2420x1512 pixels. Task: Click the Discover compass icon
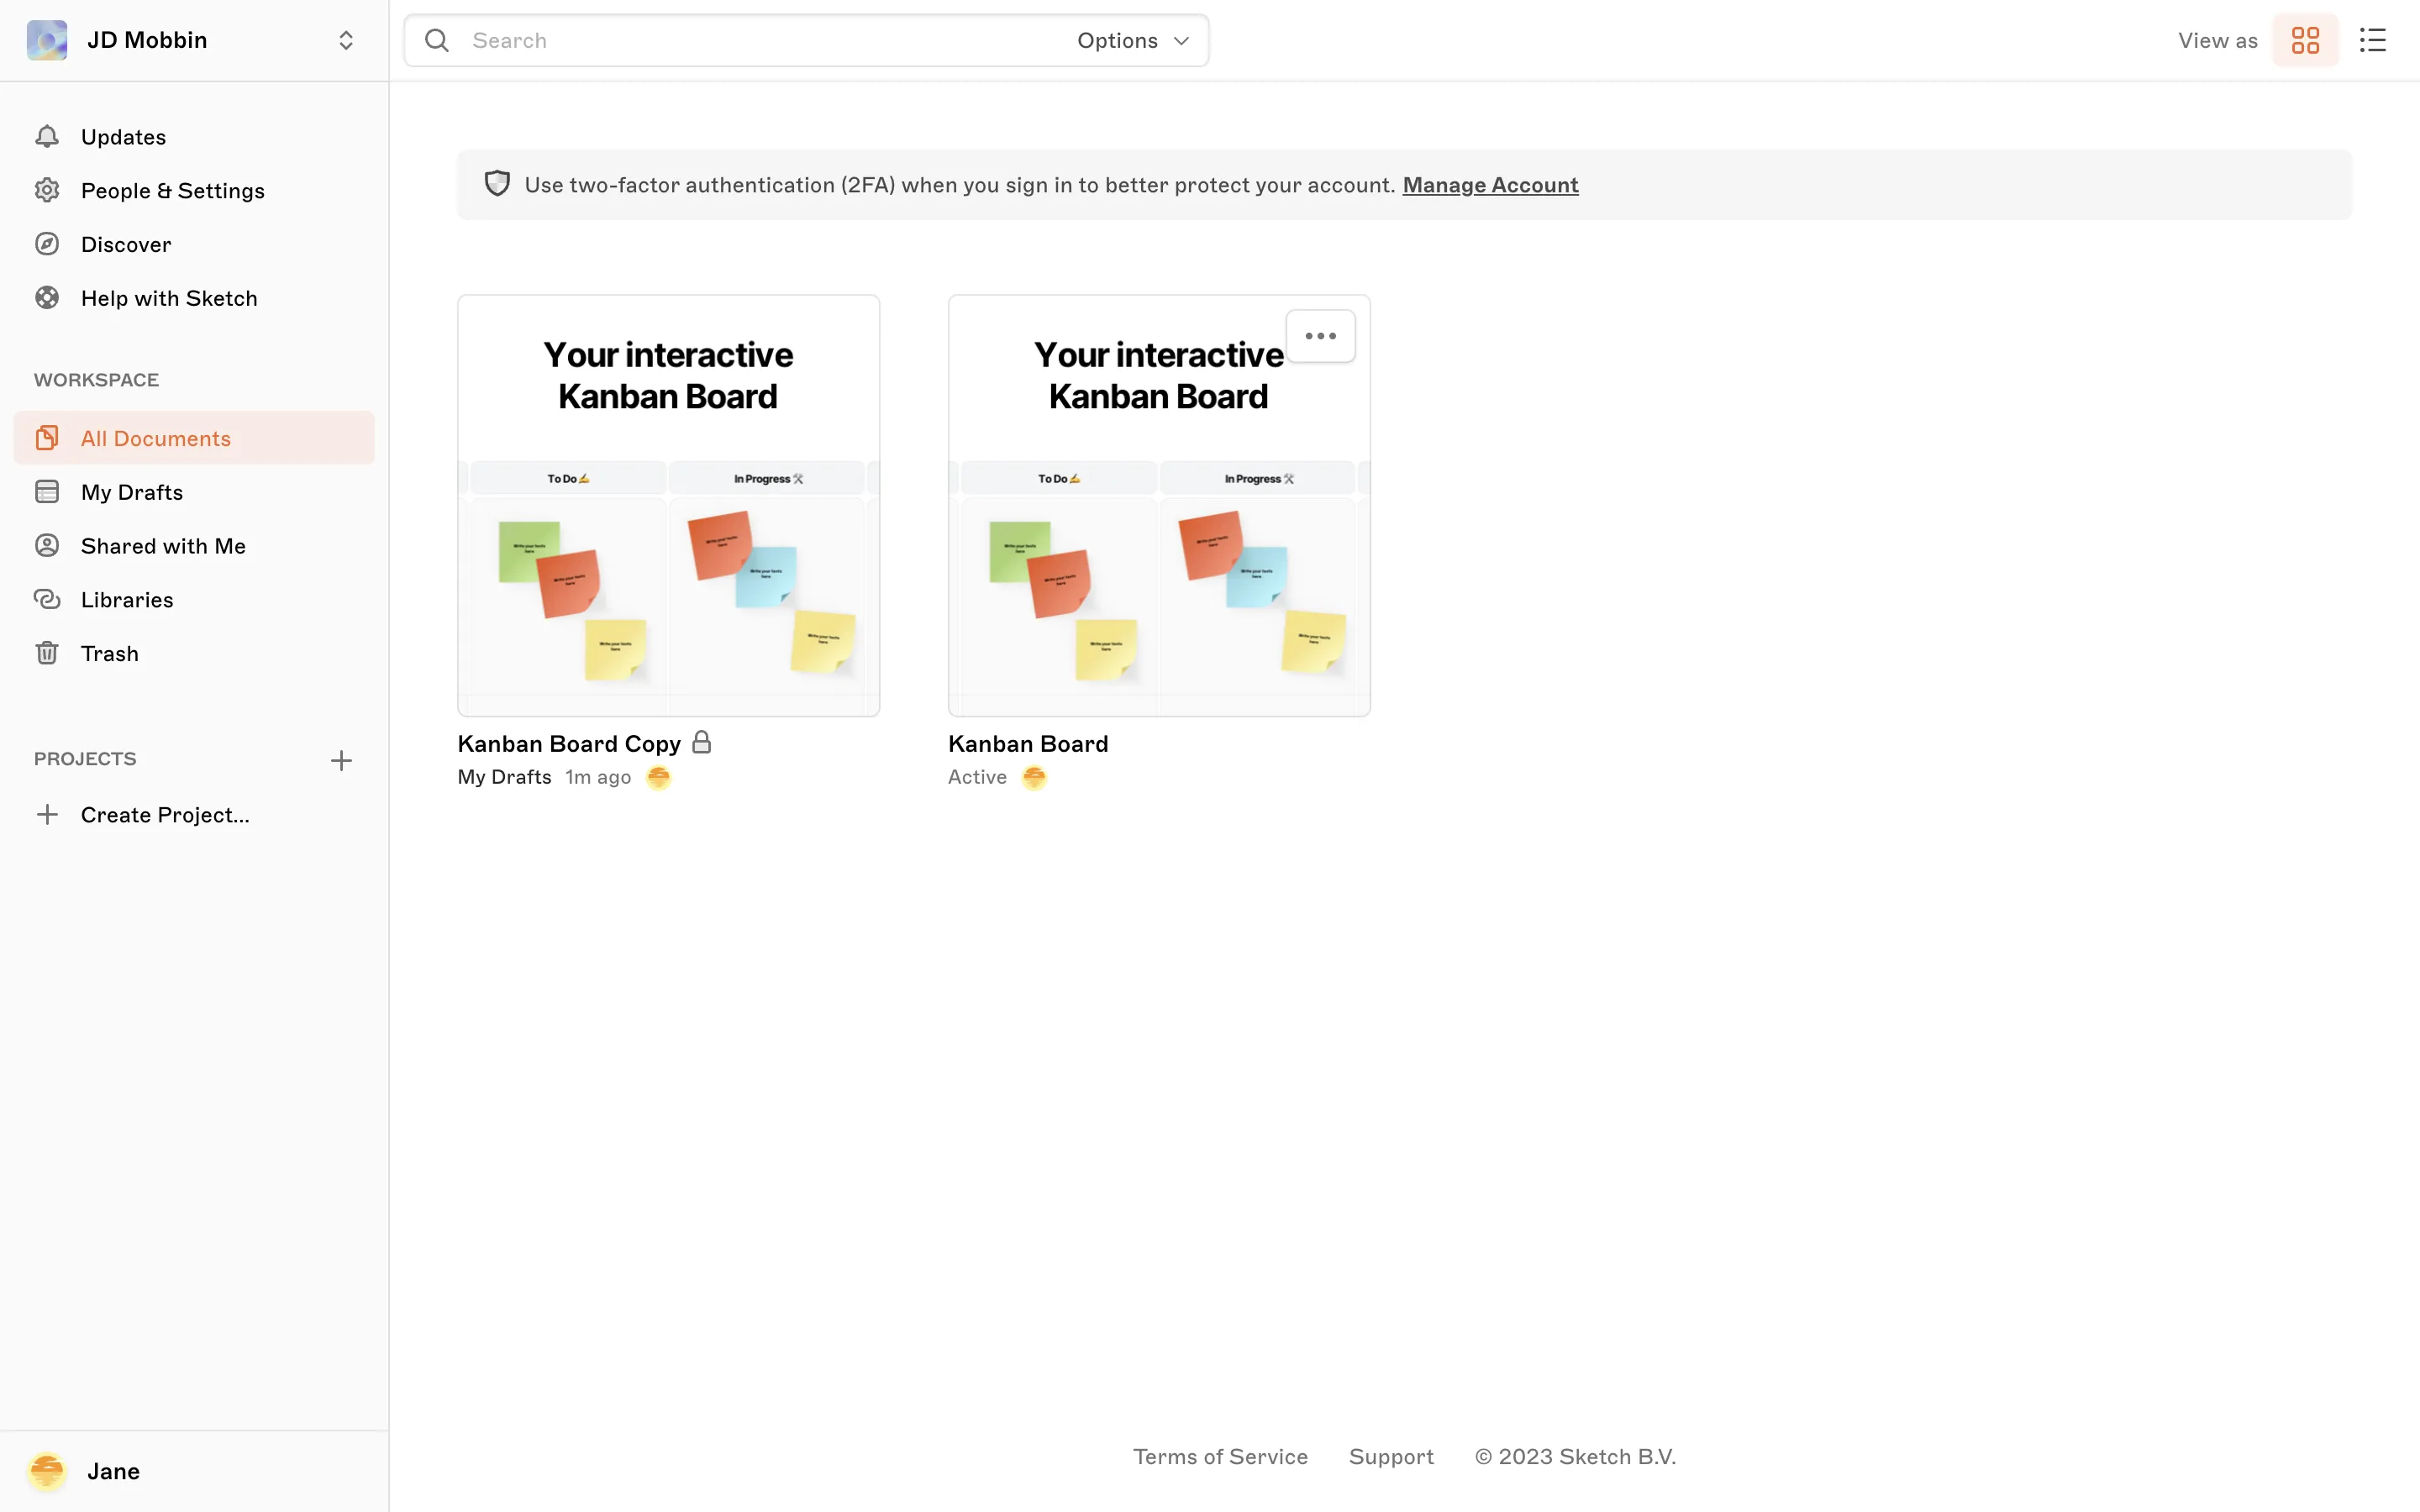click(x=47, y=244)
